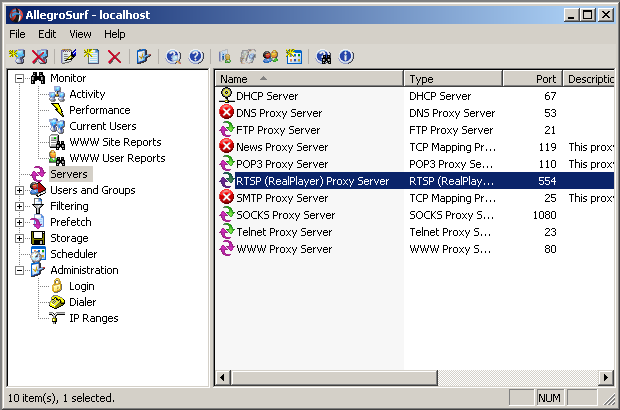Sort list by Type column header
The width and height of the screenshot is (620, 410).
click(453, 79)
